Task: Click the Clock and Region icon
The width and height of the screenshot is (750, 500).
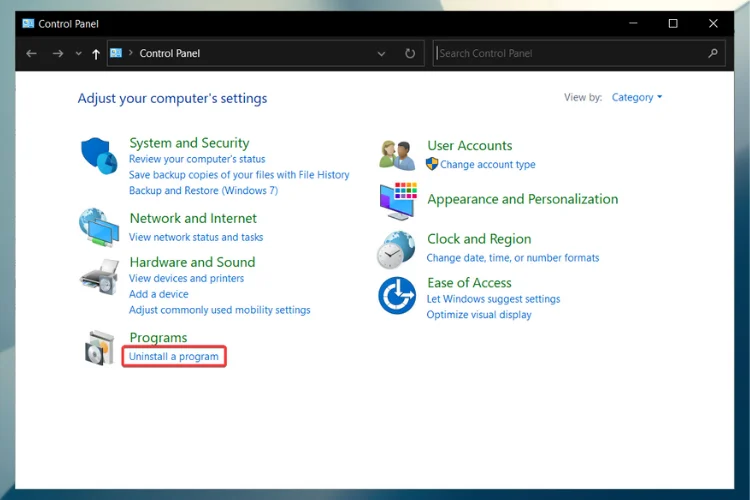Action: 396,249
